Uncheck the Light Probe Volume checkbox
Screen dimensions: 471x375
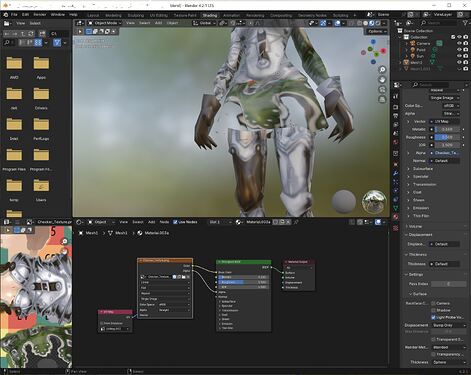coord(433,317)
